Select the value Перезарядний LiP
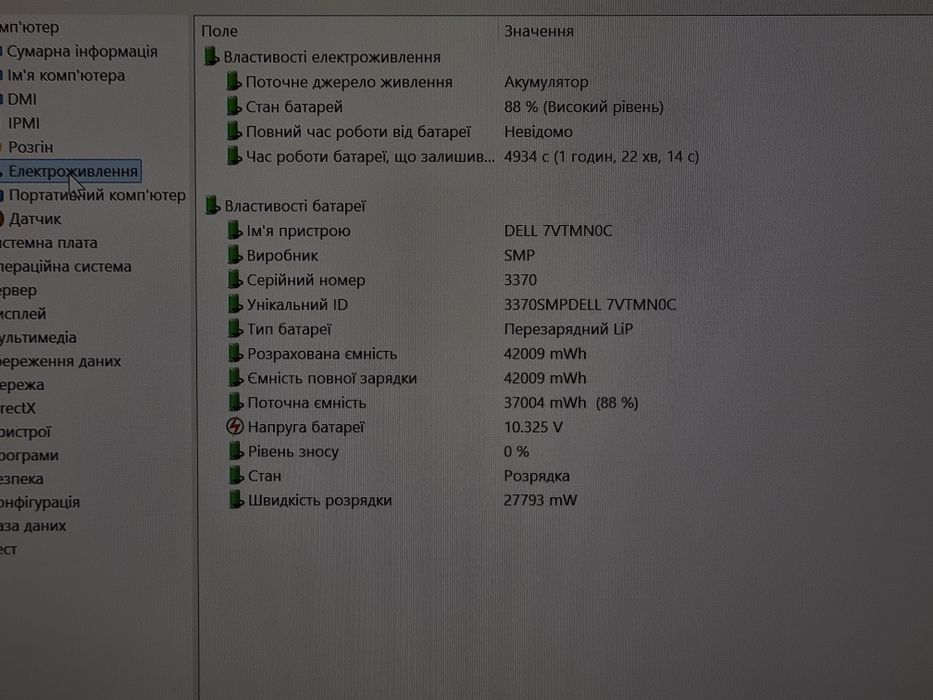The width and height of the screenshot is (933, 700). pos(568,329)
